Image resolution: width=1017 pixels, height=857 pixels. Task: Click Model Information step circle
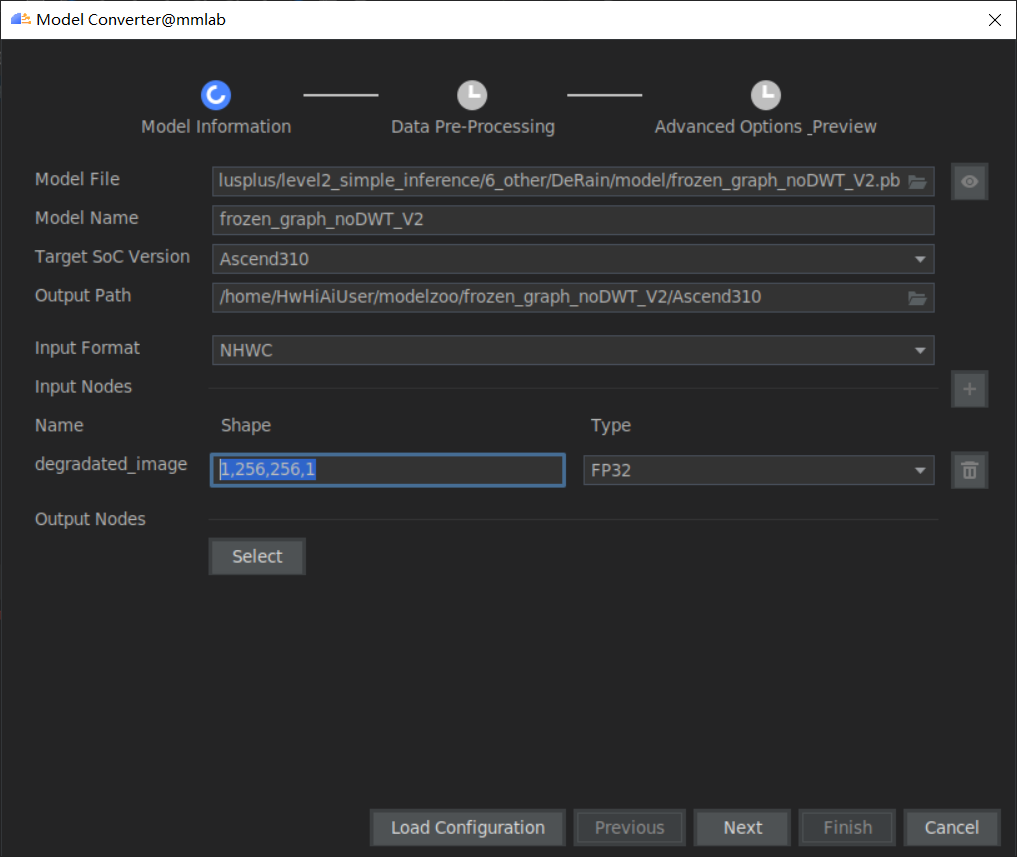pyautogui.click(x=216, y=95)
